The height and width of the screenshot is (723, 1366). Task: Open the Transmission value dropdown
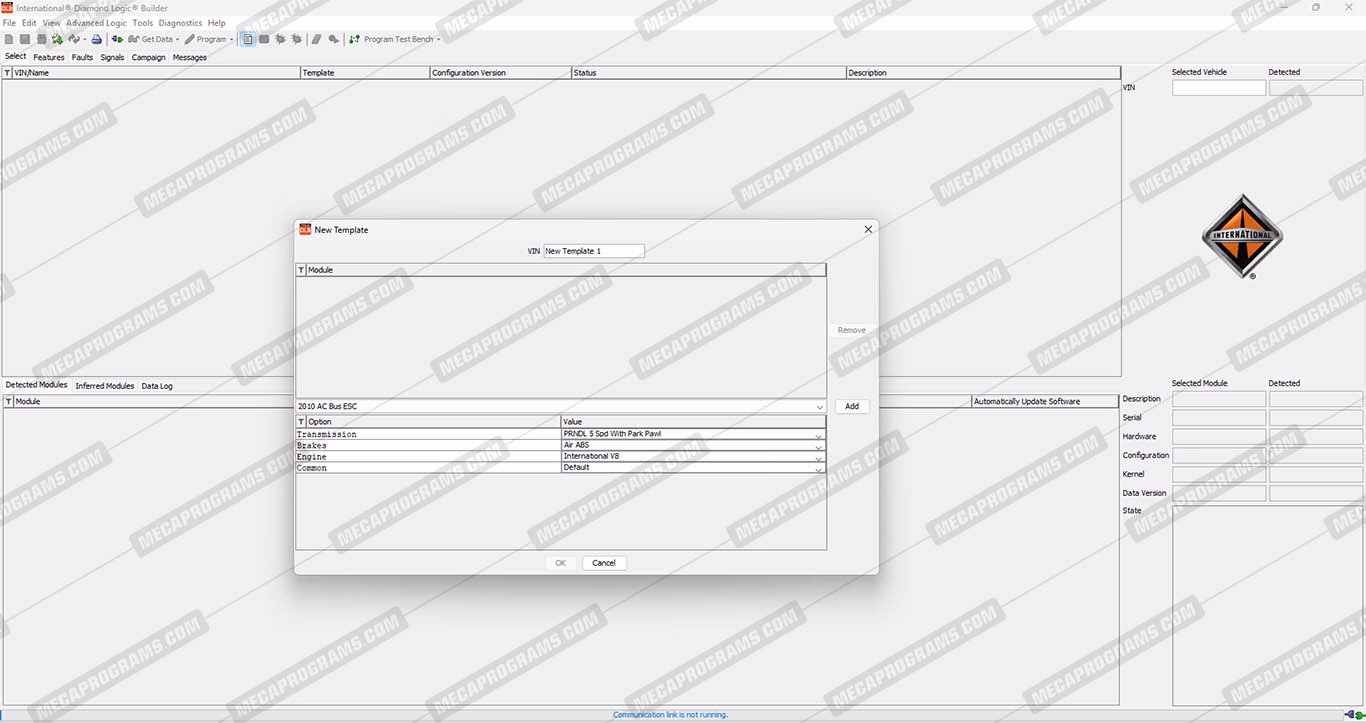tap(819, 435)
